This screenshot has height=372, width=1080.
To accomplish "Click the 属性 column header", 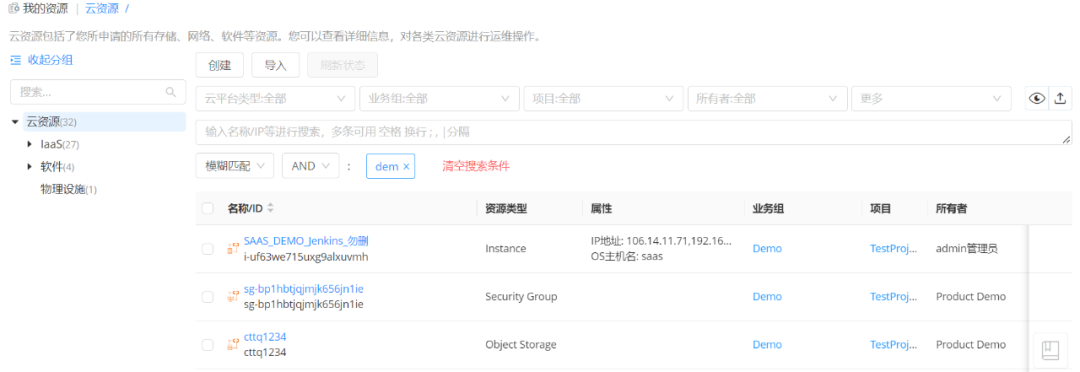I will click(x=601, y=208).
